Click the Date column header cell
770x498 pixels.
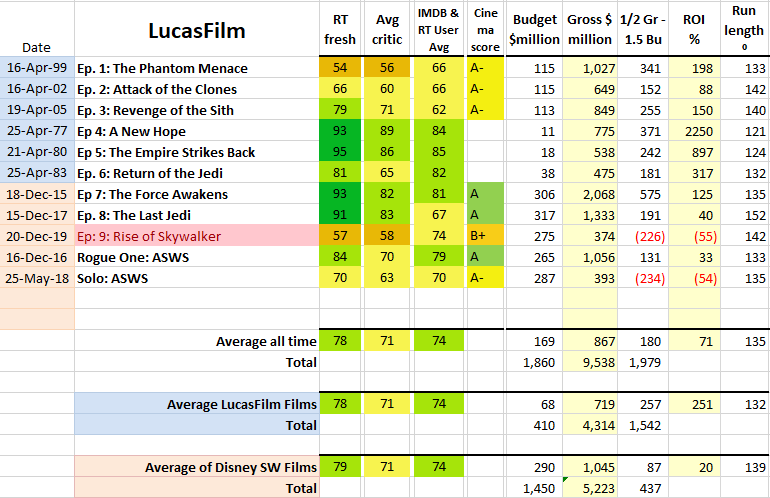click(37, 47)
